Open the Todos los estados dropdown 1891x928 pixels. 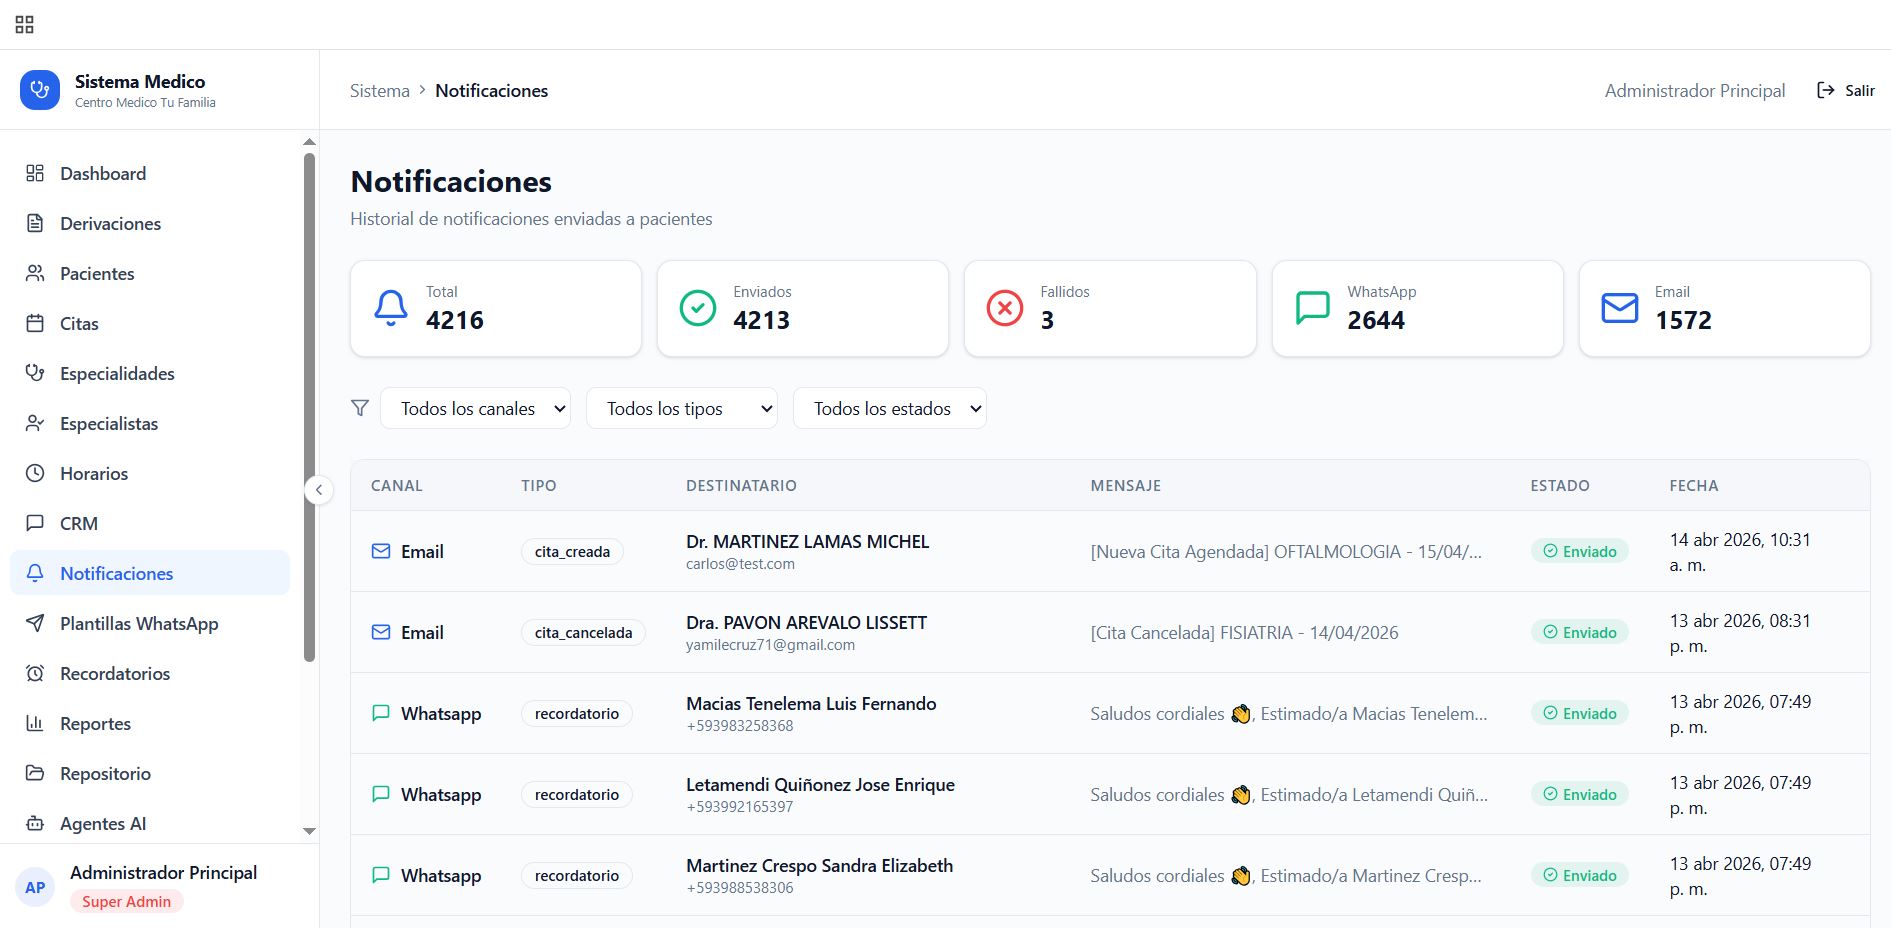(x=889, y=408)
